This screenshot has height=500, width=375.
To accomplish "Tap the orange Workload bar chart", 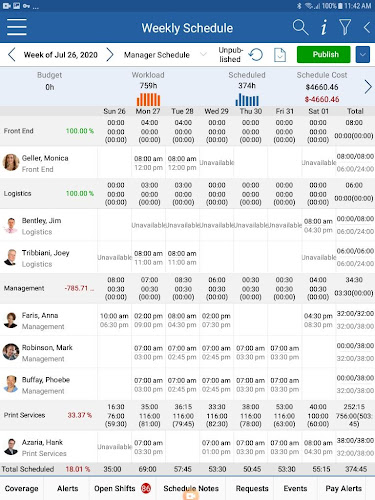I will point(148,100).
